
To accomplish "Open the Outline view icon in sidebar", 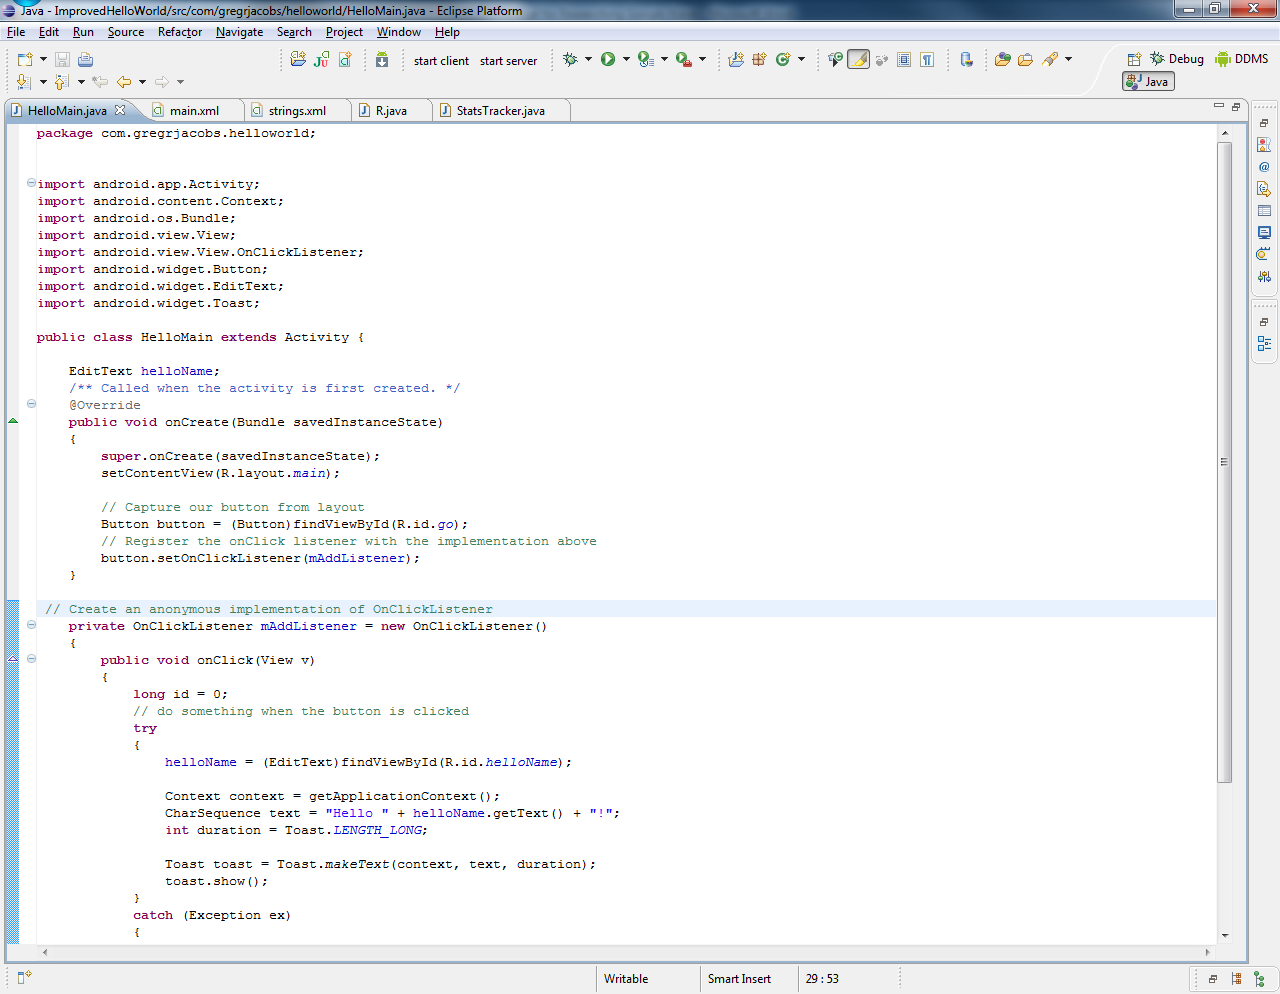I will pyautogui.click(x=1264, y=344).
